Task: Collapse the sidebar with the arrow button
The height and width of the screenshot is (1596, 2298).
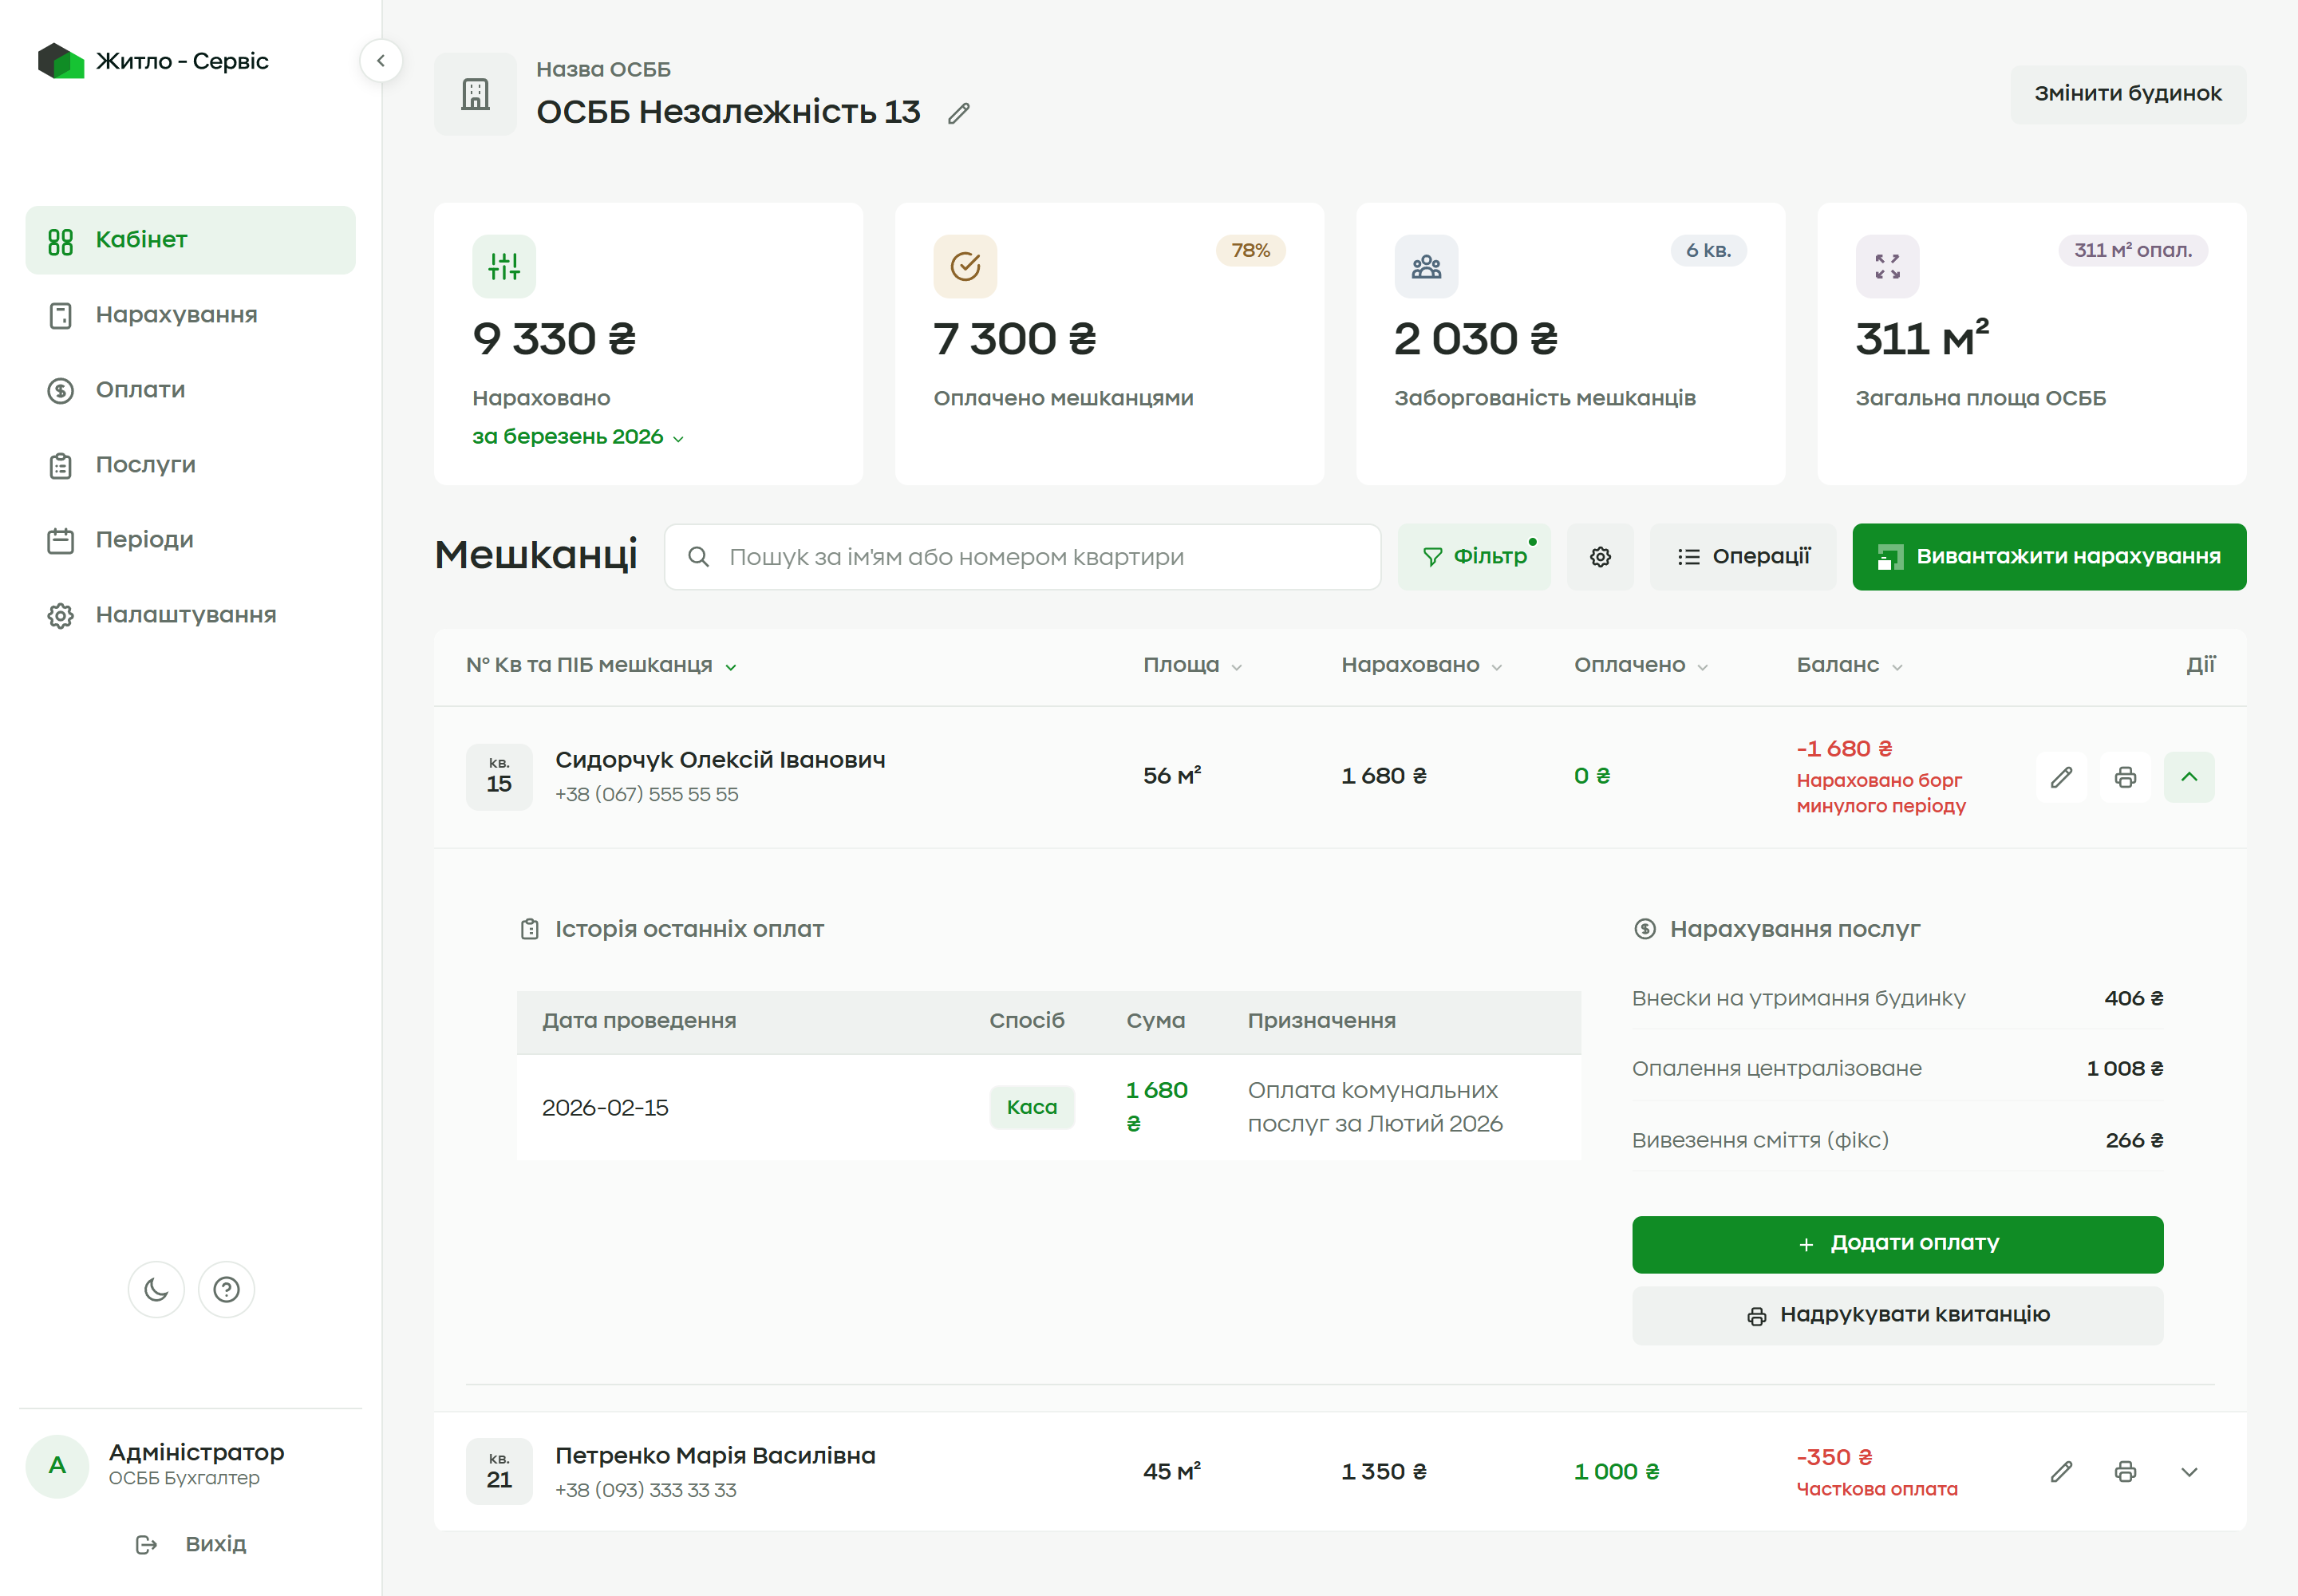Action: 381,61
